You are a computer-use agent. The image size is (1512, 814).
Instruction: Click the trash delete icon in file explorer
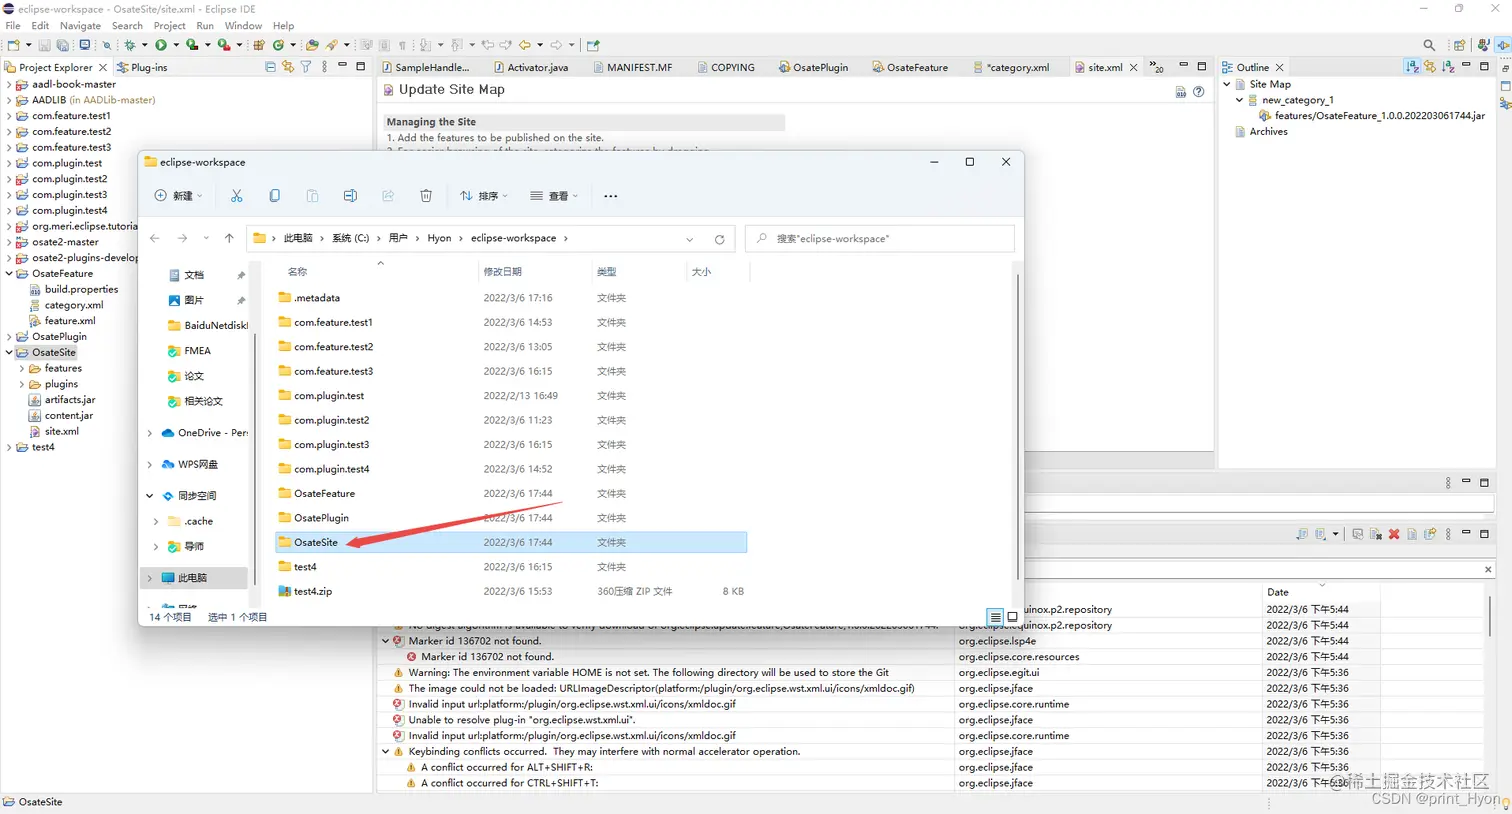426,196
